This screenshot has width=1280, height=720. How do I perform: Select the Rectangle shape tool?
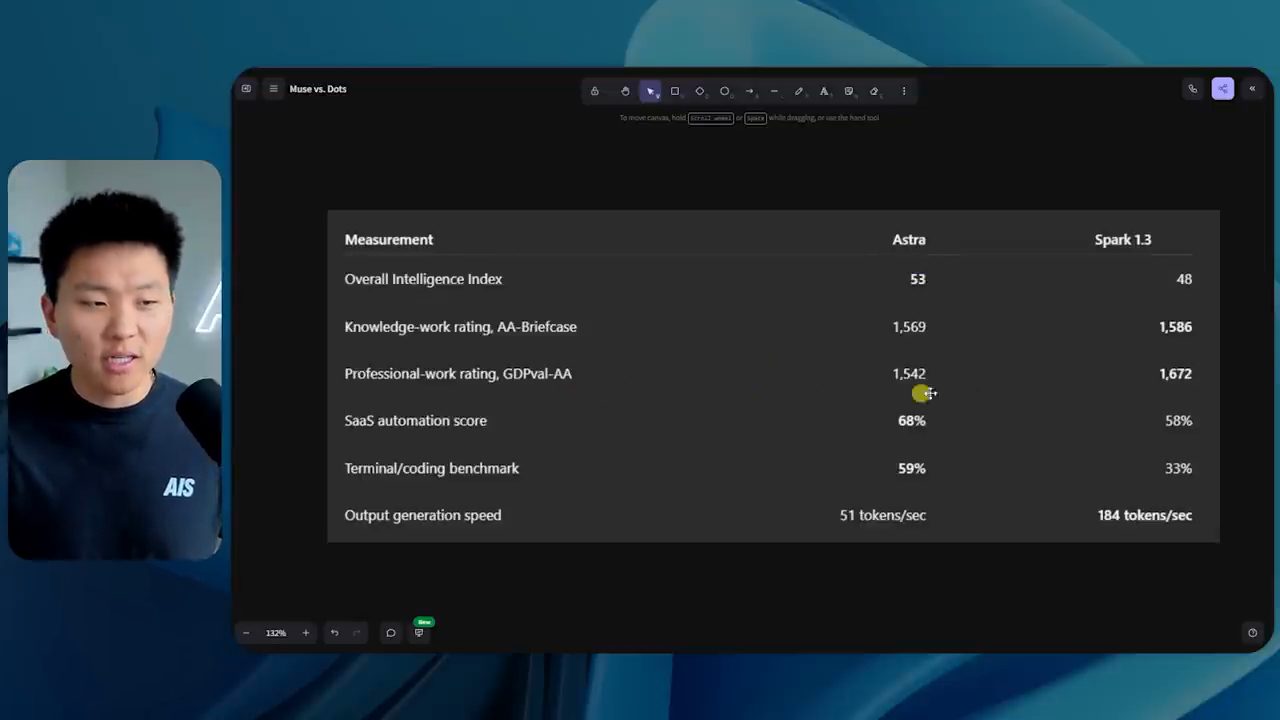tap(675, 91)
